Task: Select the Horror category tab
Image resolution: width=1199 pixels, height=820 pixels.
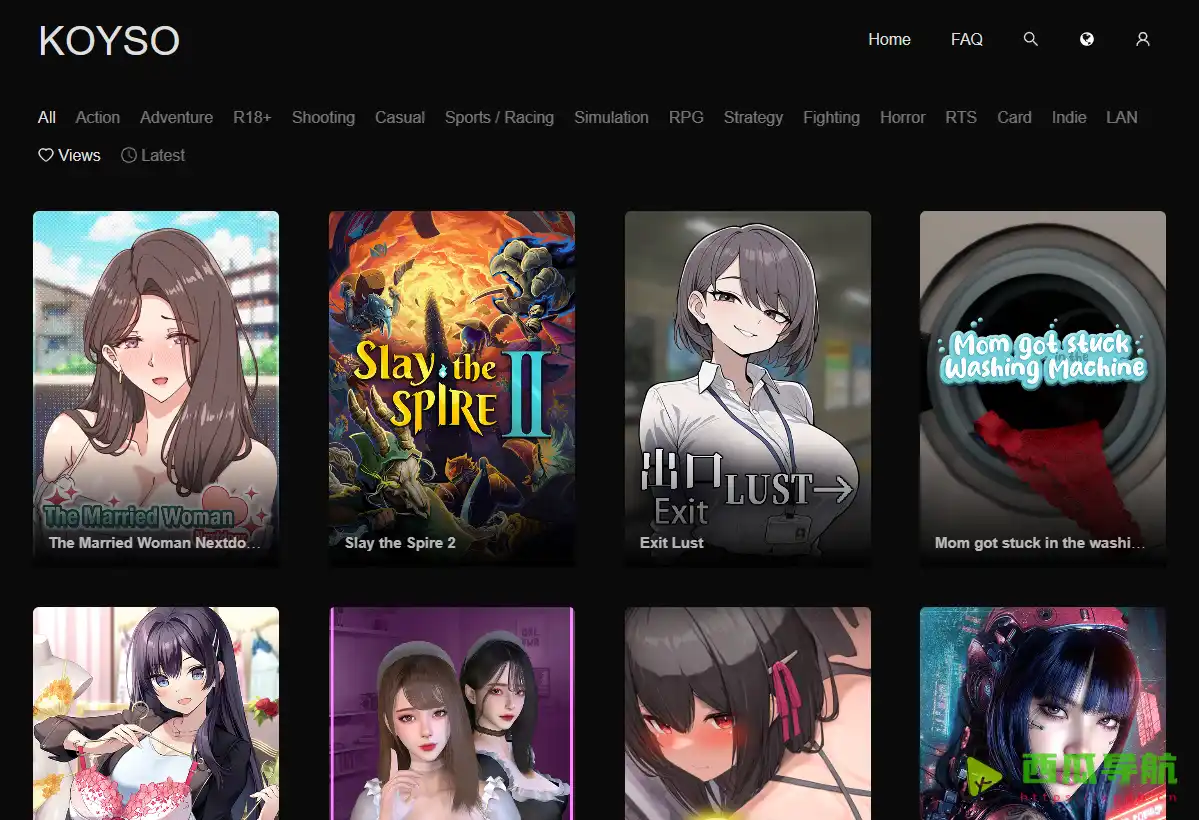Action: click(902, 117)
